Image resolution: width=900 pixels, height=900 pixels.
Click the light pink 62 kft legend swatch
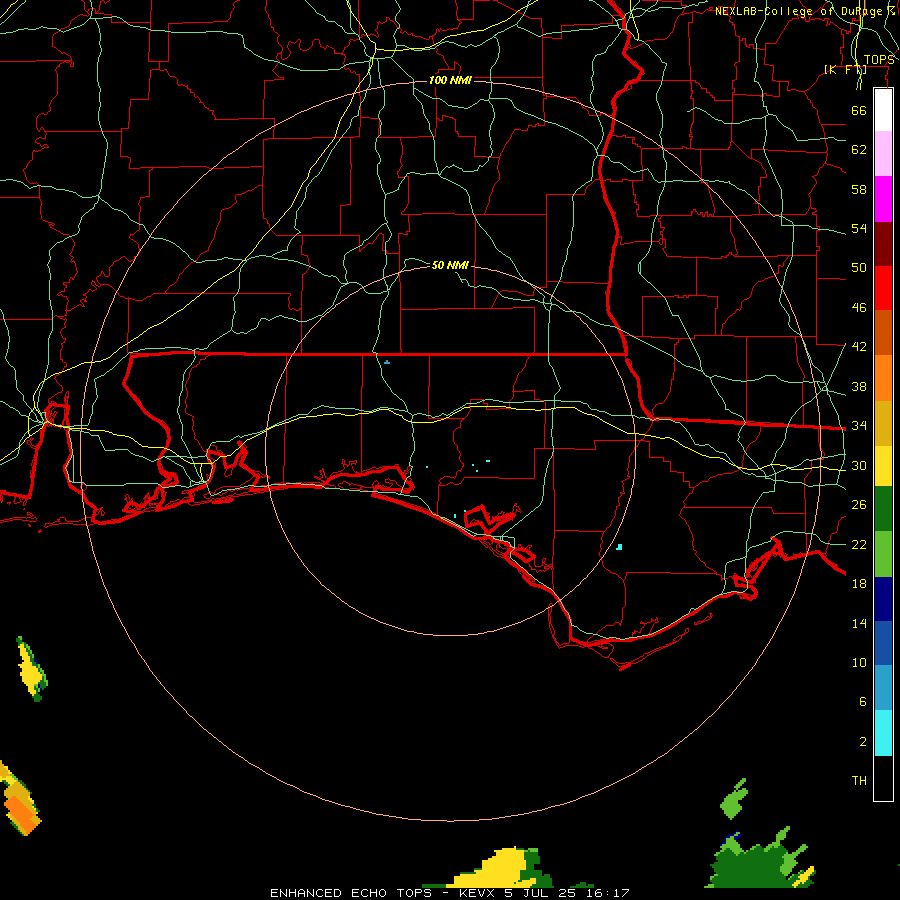pos(883,153)
